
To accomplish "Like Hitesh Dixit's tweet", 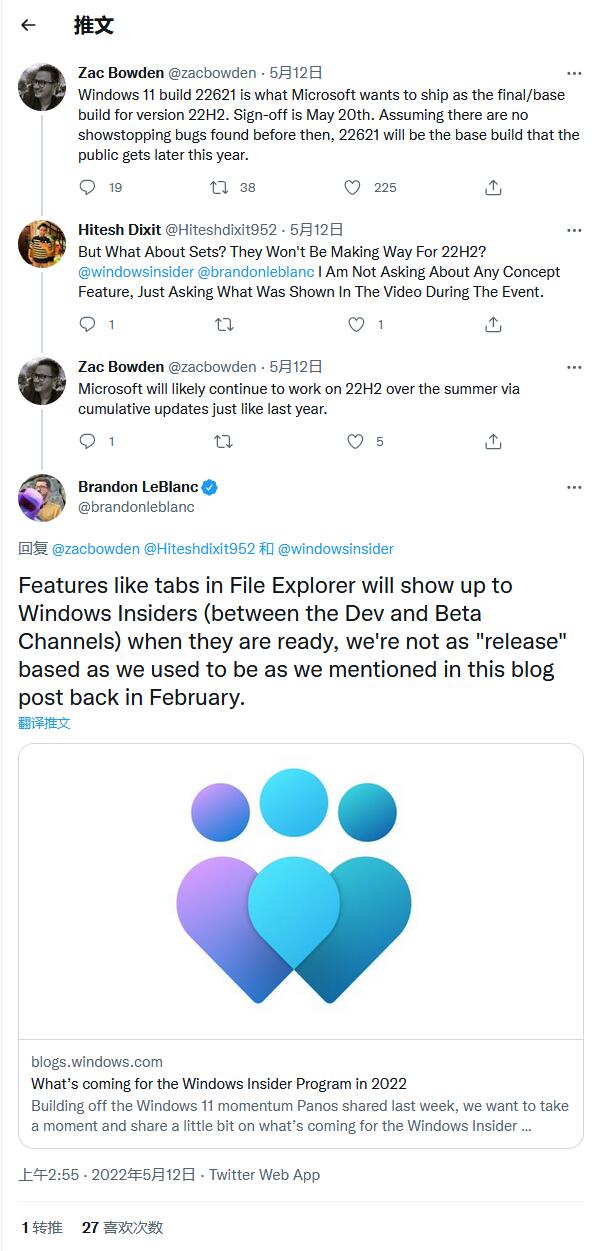I will [x=356, y=324].
